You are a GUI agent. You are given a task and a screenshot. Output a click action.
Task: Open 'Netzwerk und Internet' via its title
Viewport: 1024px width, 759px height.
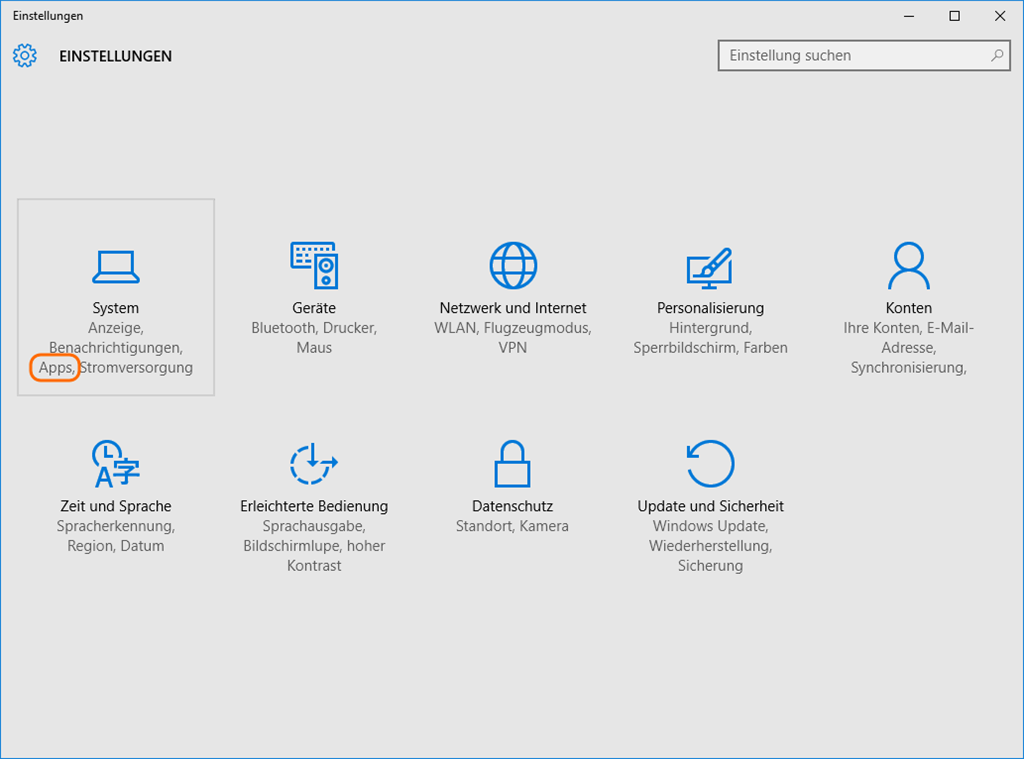tap(513, 308)
